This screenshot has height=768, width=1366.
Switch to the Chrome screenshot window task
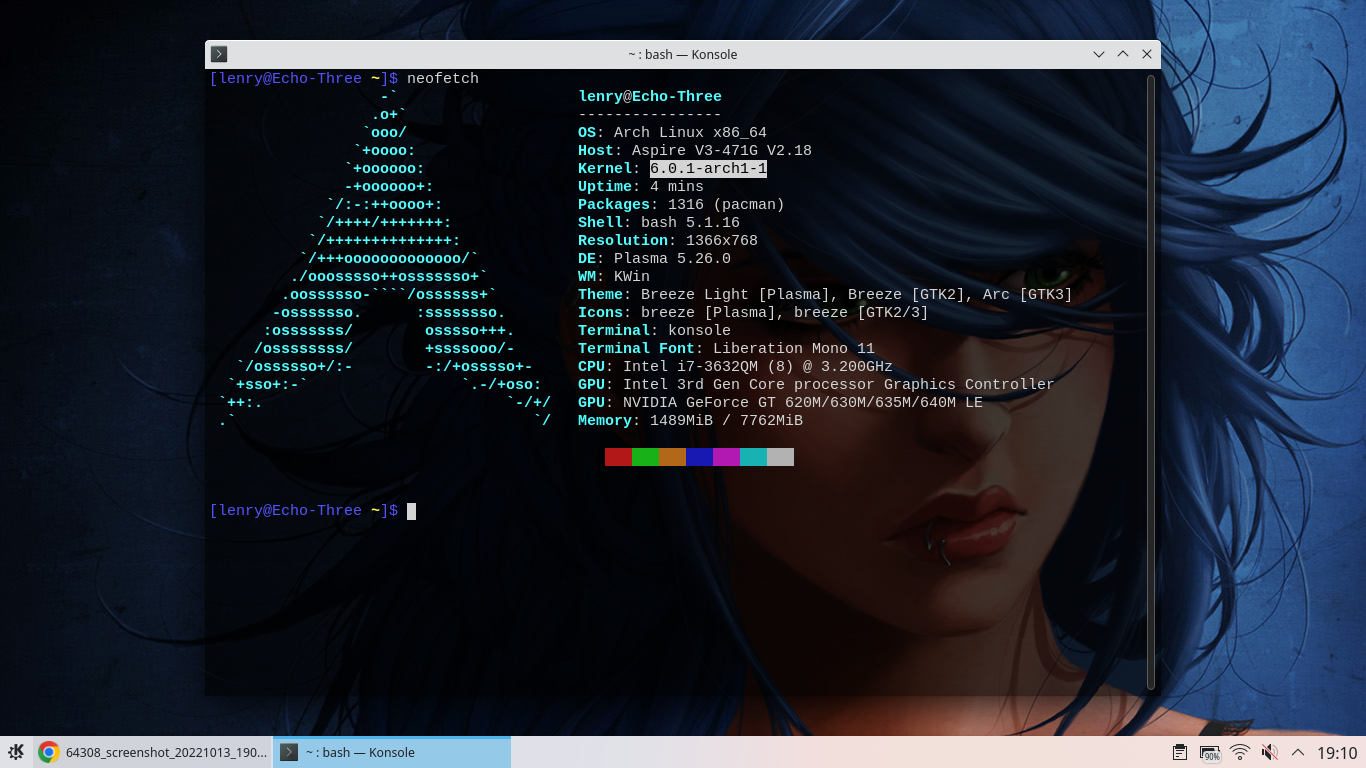pyautogui.click(x=153, y=752)
